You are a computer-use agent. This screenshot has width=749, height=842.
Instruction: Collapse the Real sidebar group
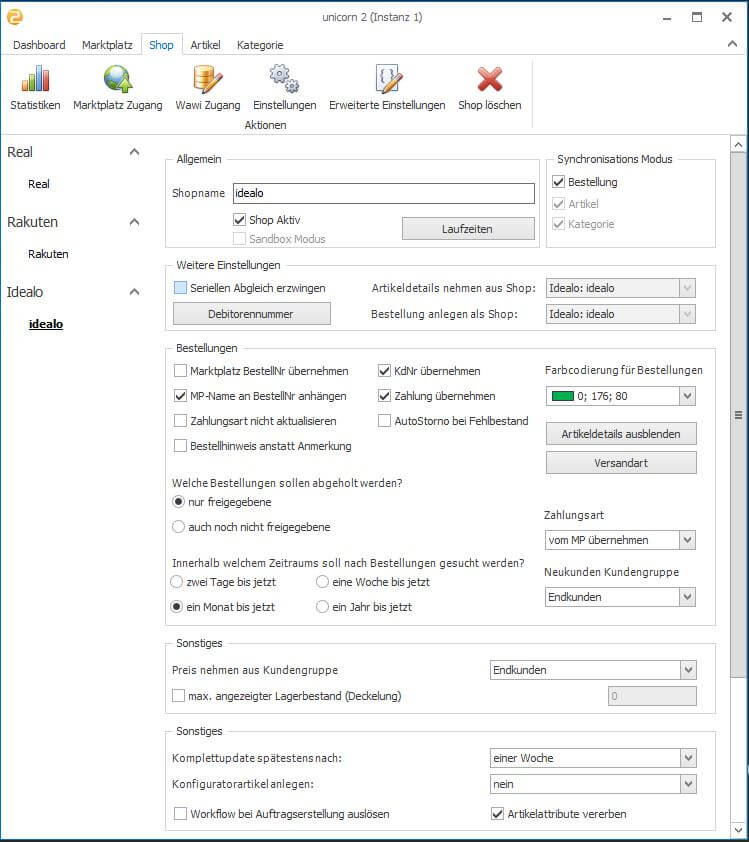coord(134,152)
